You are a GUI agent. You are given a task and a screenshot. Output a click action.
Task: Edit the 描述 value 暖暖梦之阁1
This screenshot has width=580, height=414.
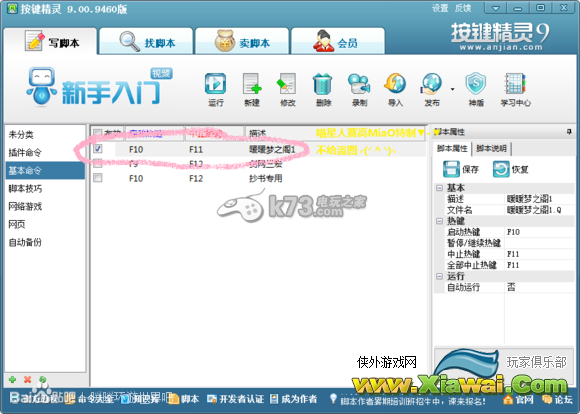pyautogui.click(x=540, y=199)
